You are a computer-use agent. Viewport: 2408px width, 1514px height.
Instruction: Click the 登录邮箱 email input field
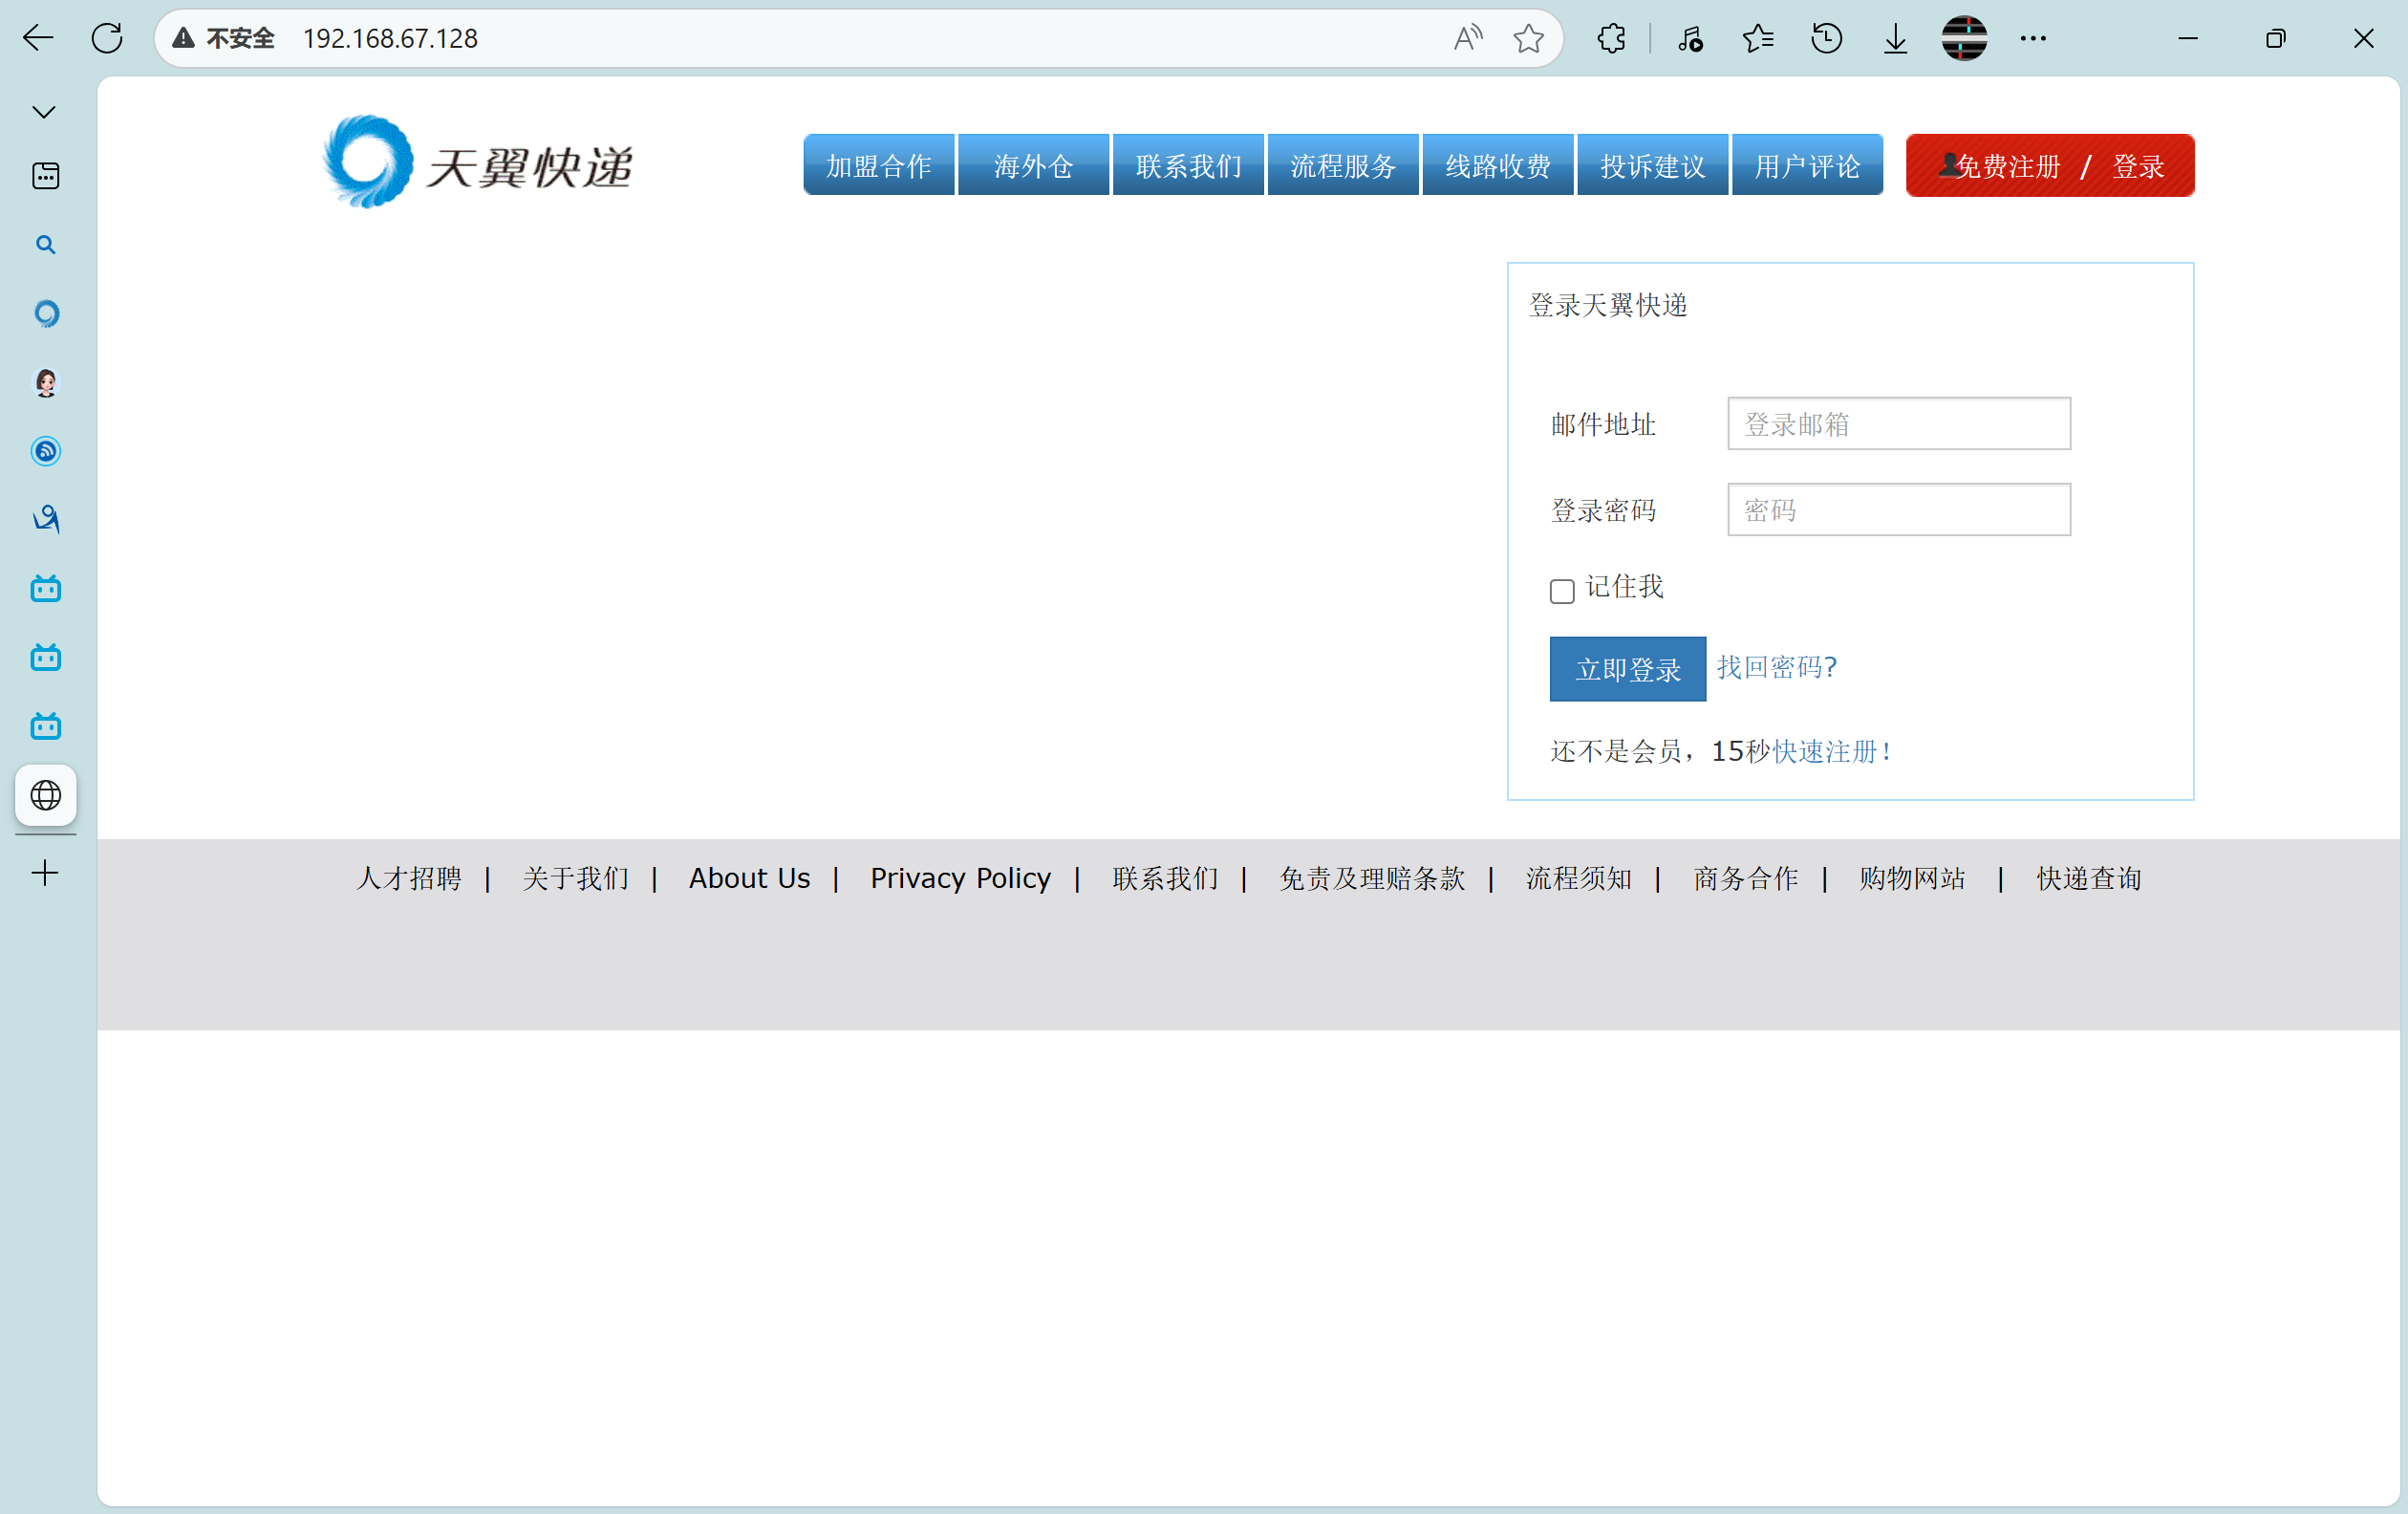click(x=1898, y=424)
